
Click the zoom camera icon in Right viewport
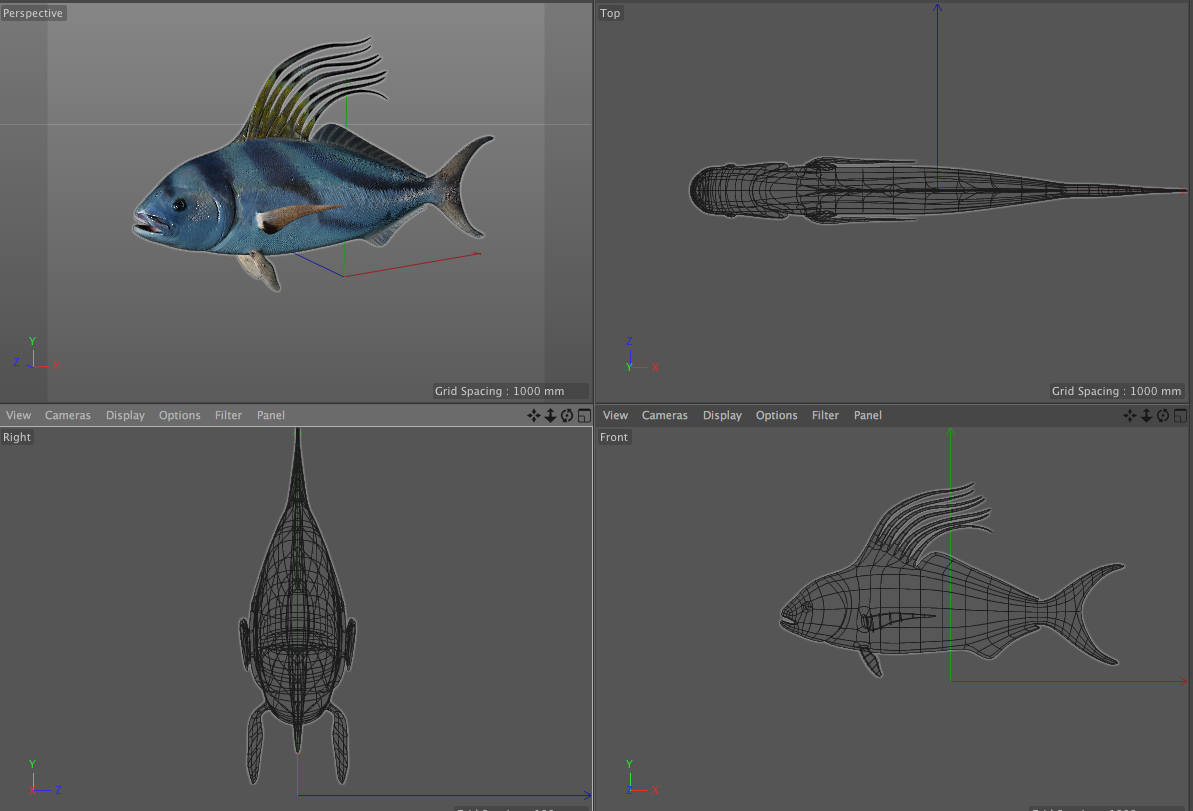[x=550, y=415]
